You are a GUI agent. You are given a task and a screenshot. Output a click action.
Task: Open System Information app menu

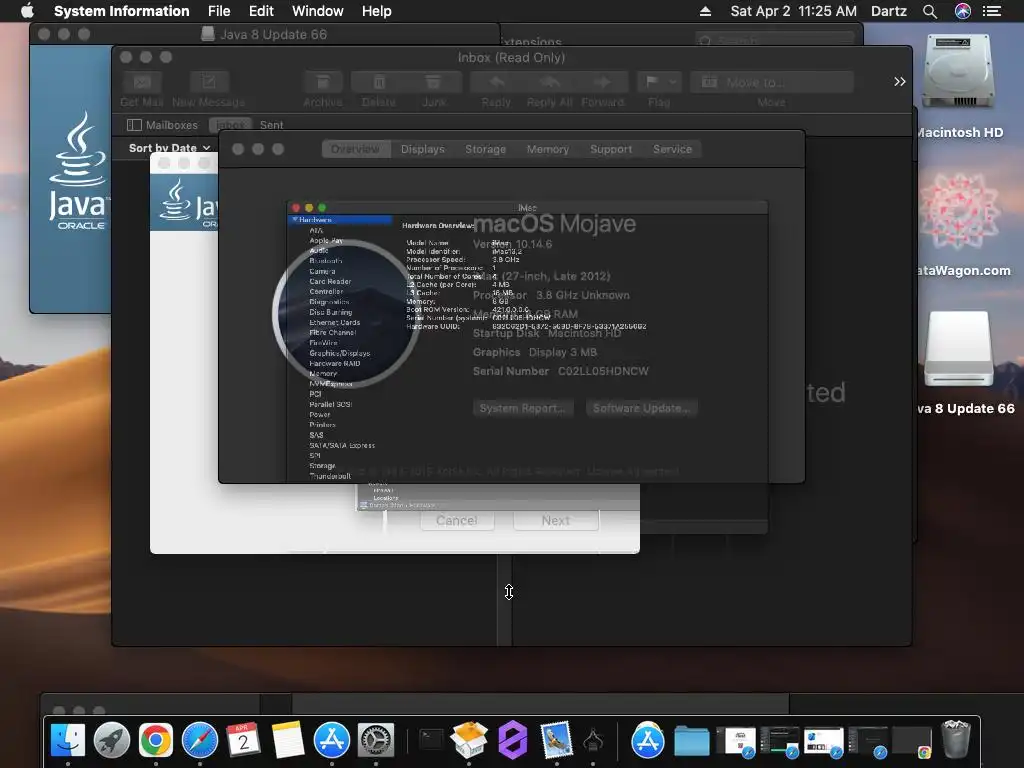pyautogui.click(x=121, y=11)
